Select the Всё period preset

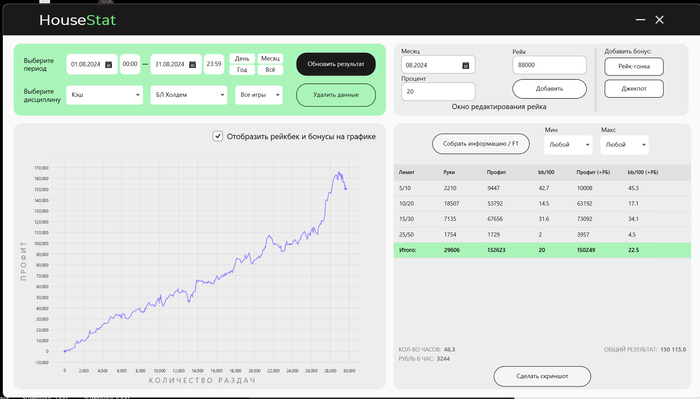270,70
